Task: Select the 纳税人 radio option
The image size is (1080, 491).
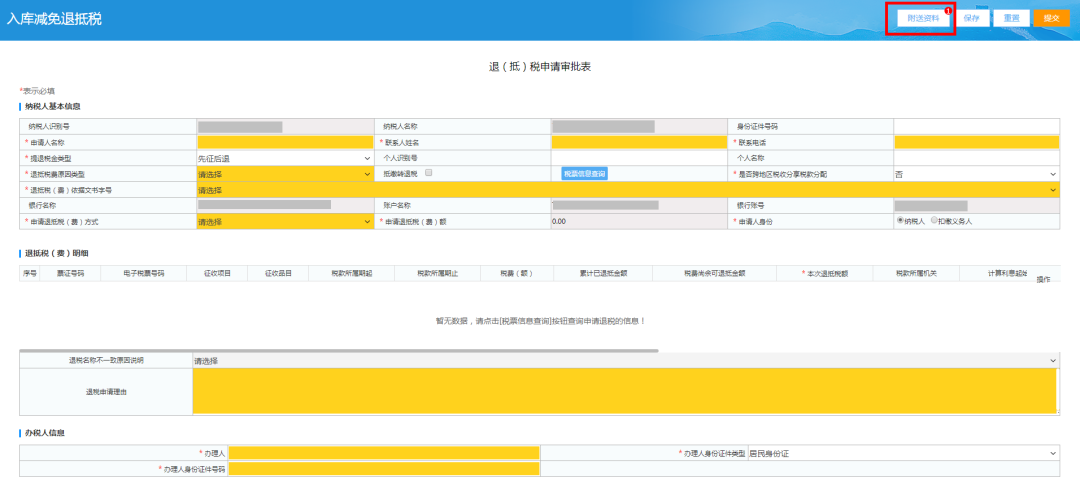Action: pos(900,220)
